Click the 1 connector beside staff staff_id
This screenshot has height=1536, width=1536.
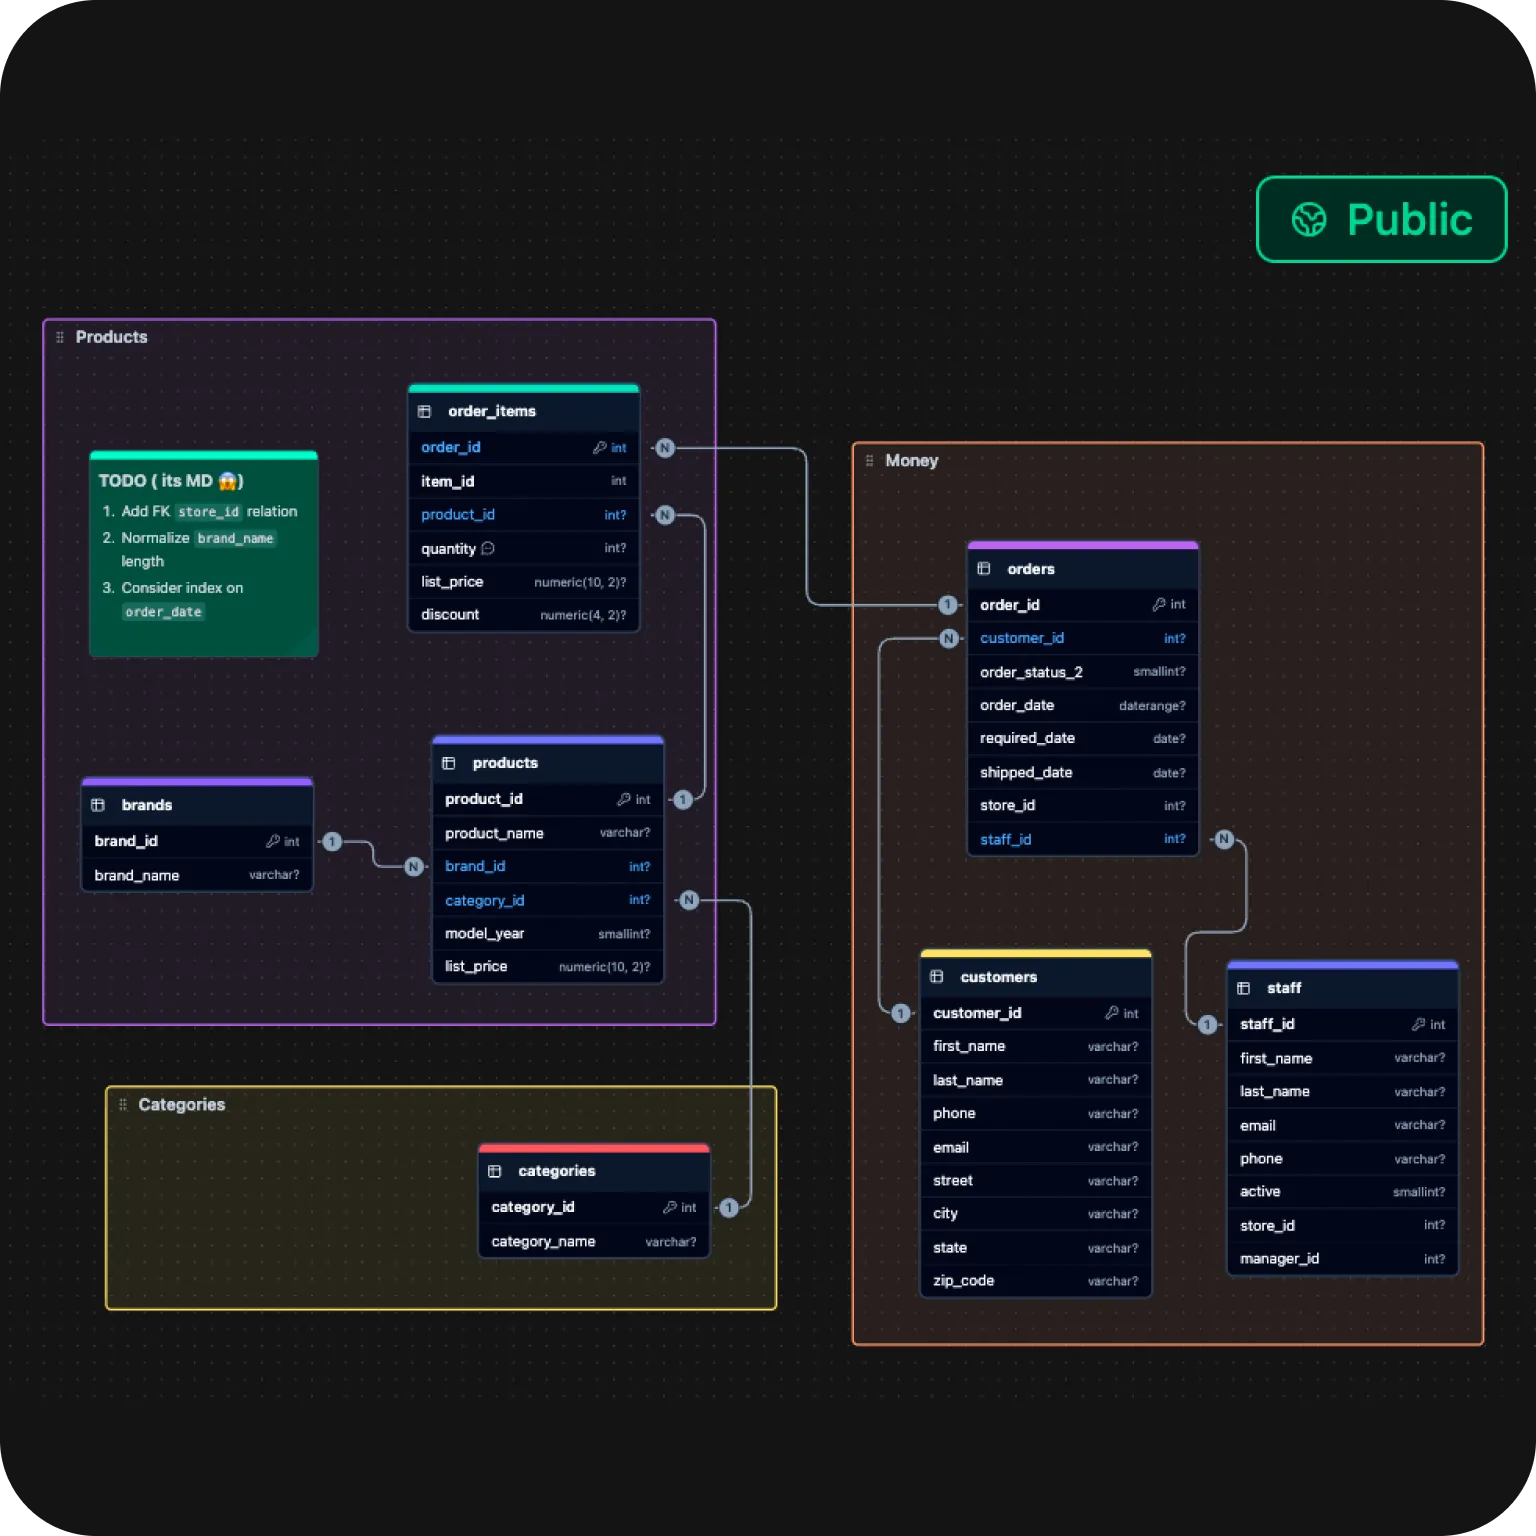1208,1025
